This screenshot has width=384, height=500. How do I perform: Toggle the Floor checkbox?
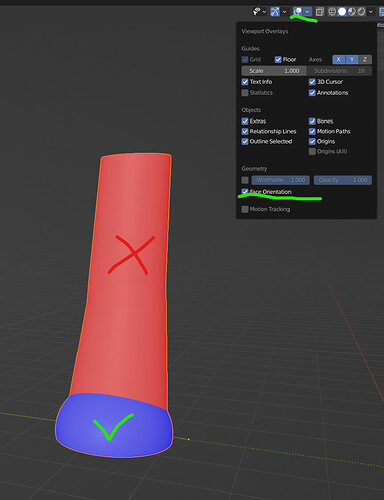pos(278,60)
